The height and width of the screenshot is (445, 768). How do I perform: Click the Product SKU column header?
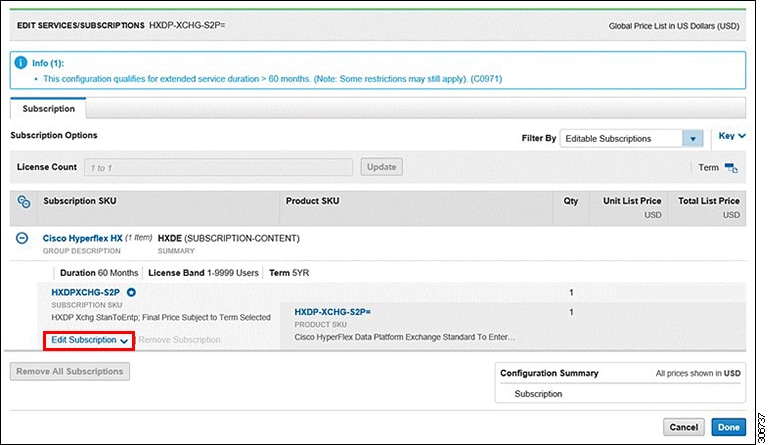312,201
